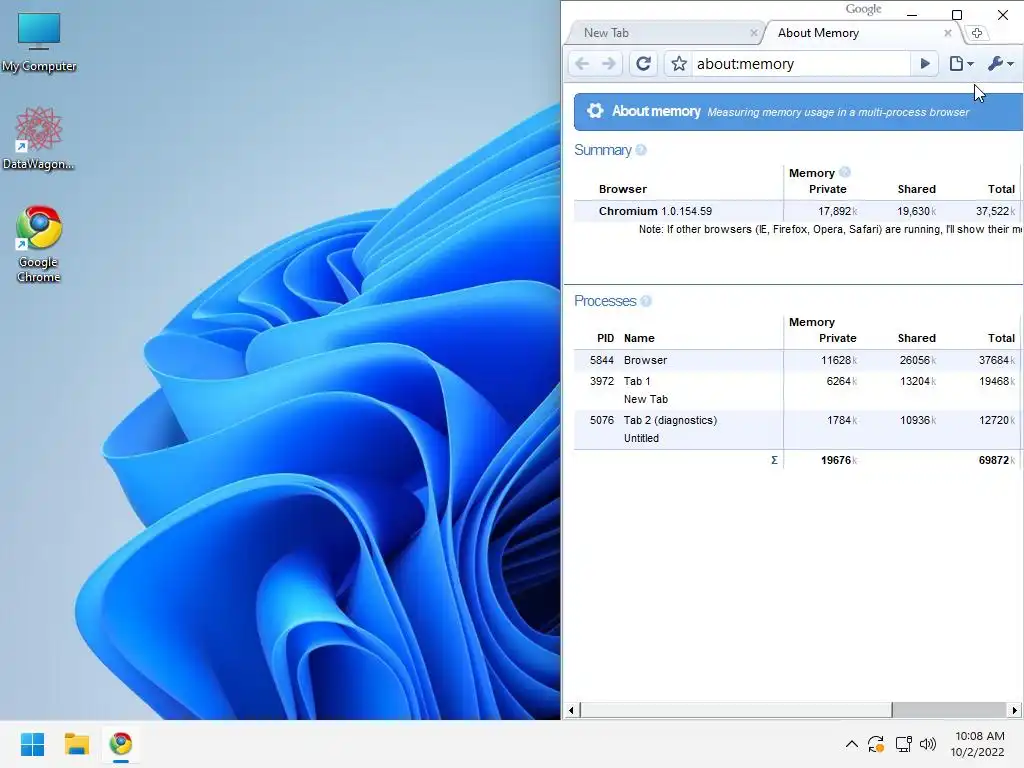Open the Windows Start menu

33,744
